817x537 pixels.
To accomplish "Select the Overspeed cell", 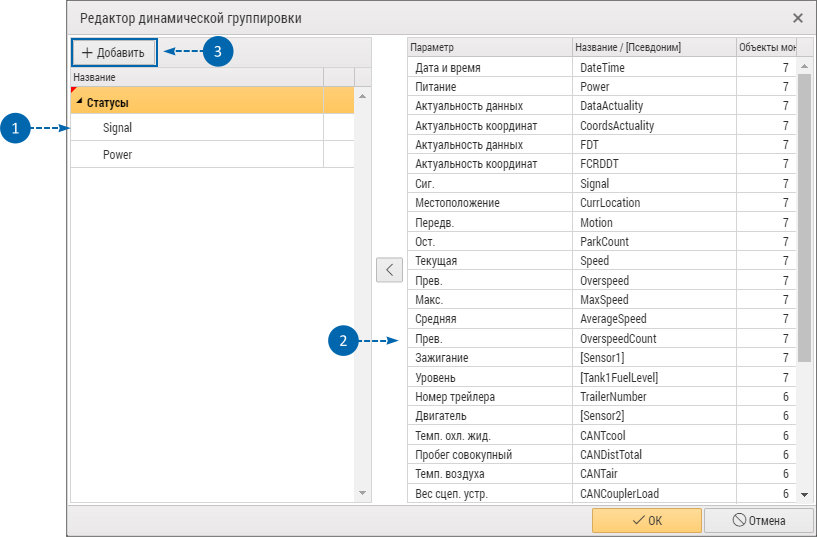I will (654, 280).
